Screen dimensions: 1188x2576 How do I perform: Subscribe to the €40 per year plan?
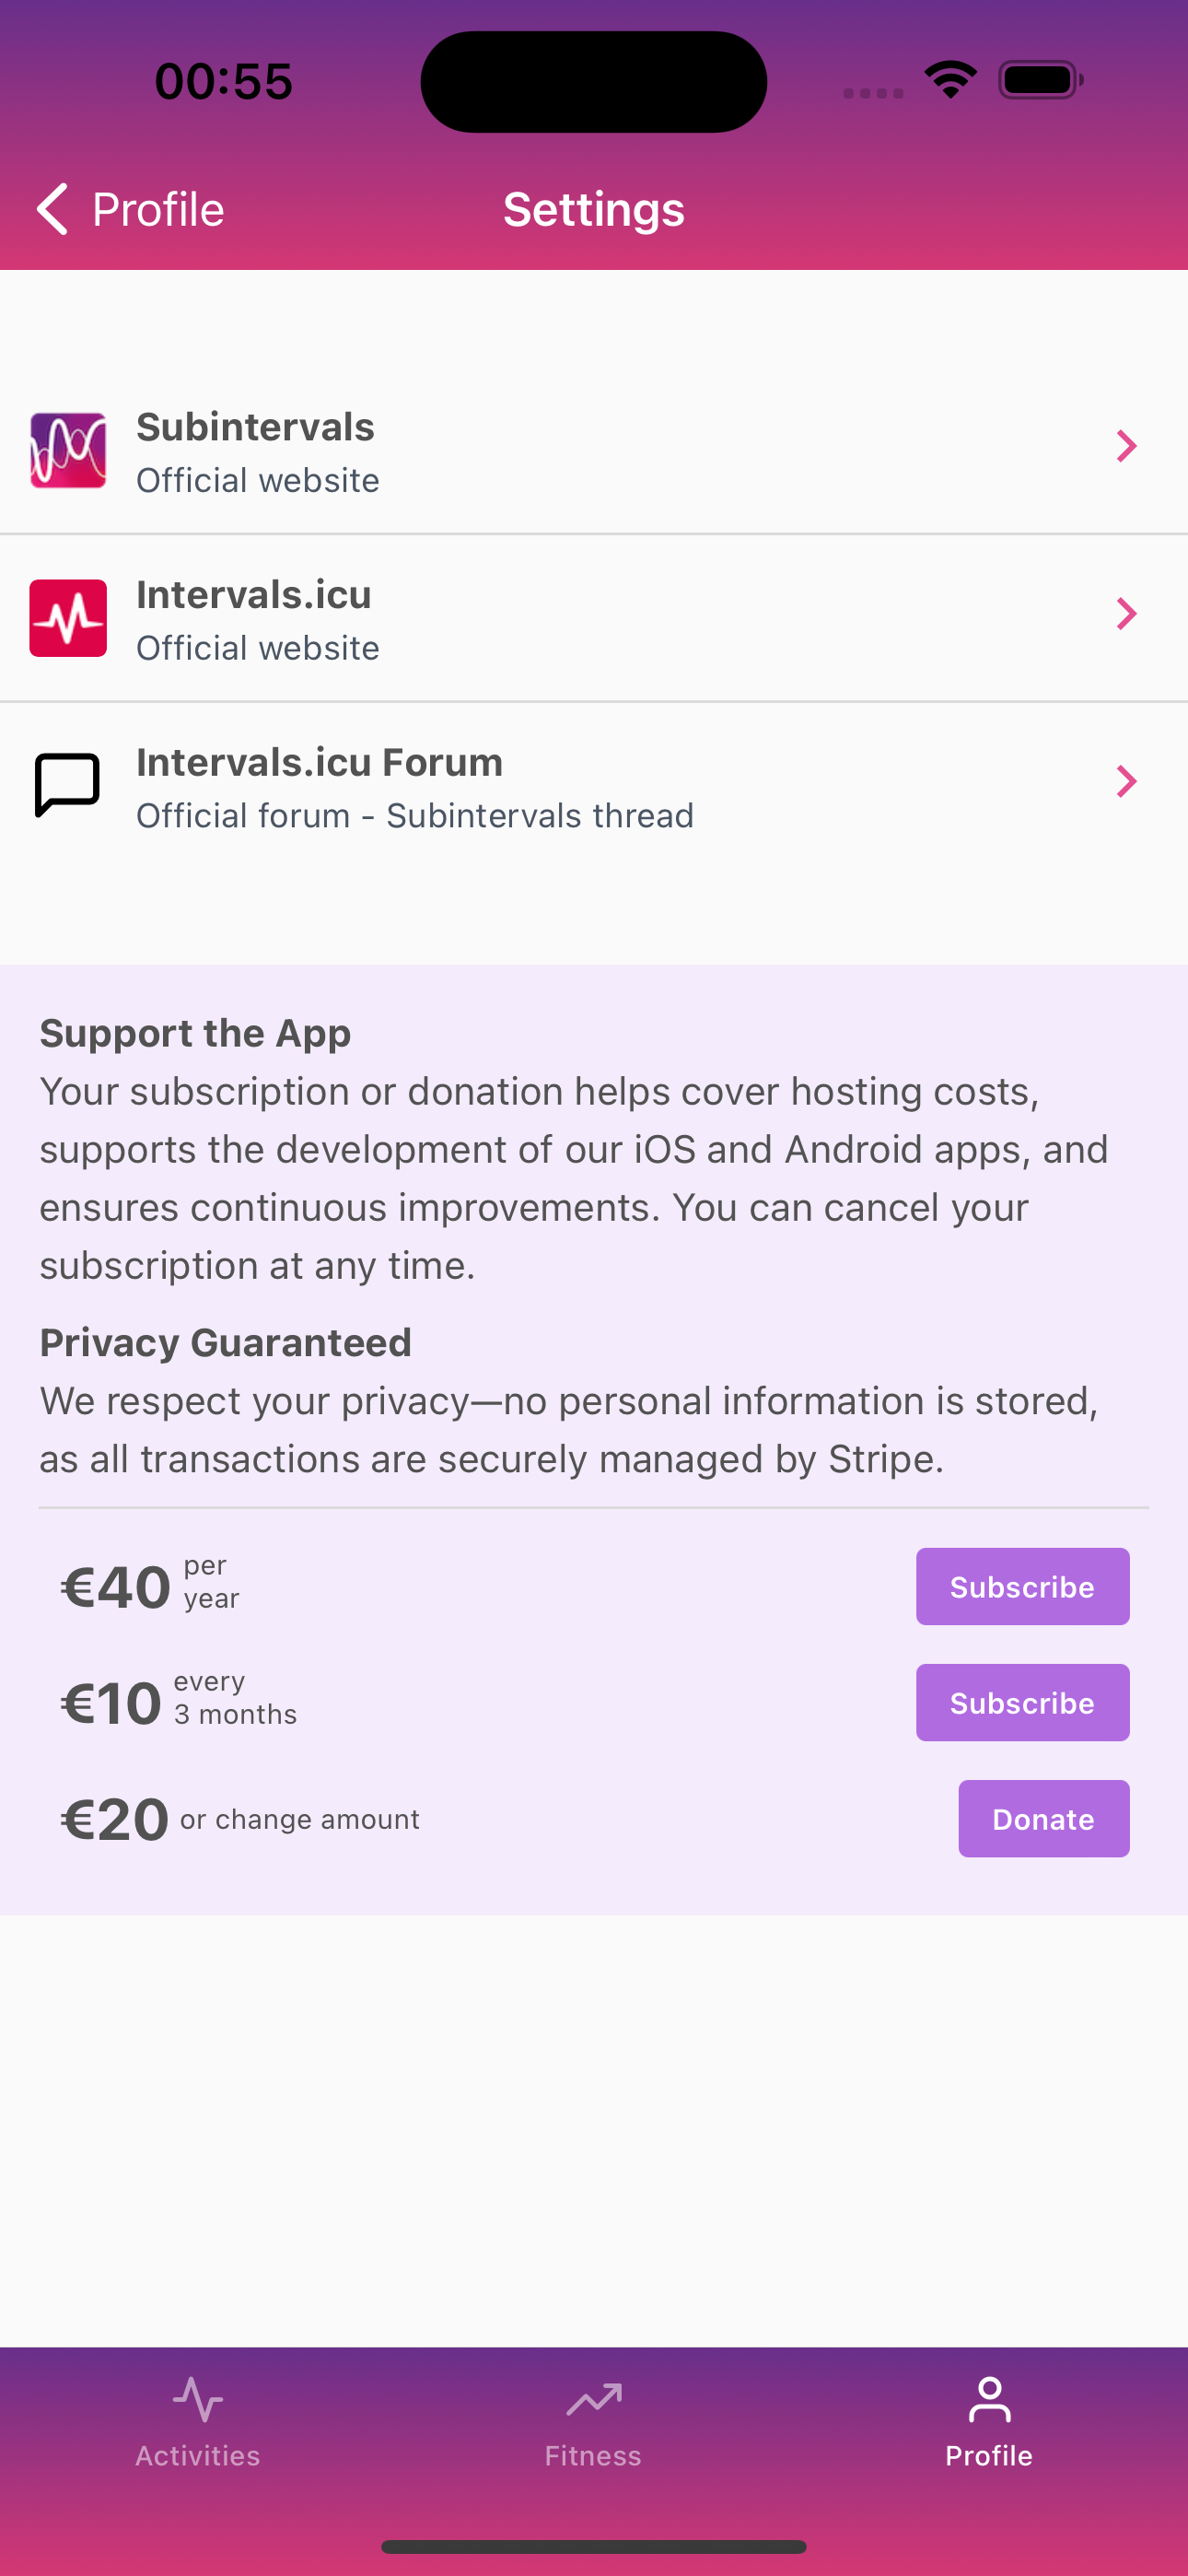tap(1022, 1587)
